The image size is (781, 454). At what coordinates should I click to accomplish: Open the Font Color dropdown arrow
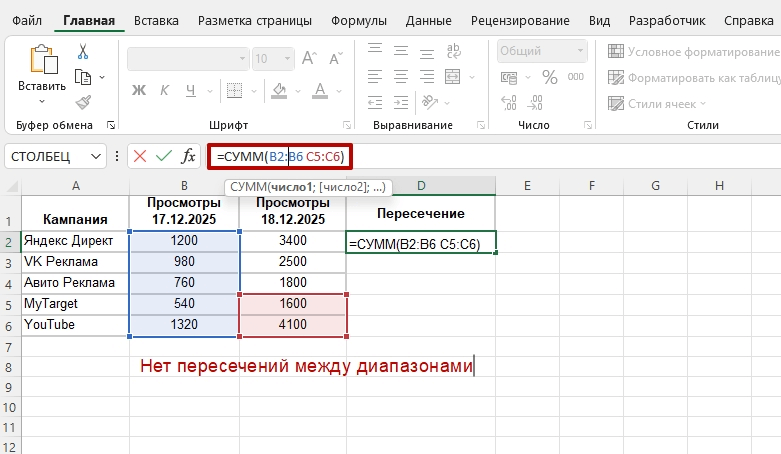tap(339, 91)
